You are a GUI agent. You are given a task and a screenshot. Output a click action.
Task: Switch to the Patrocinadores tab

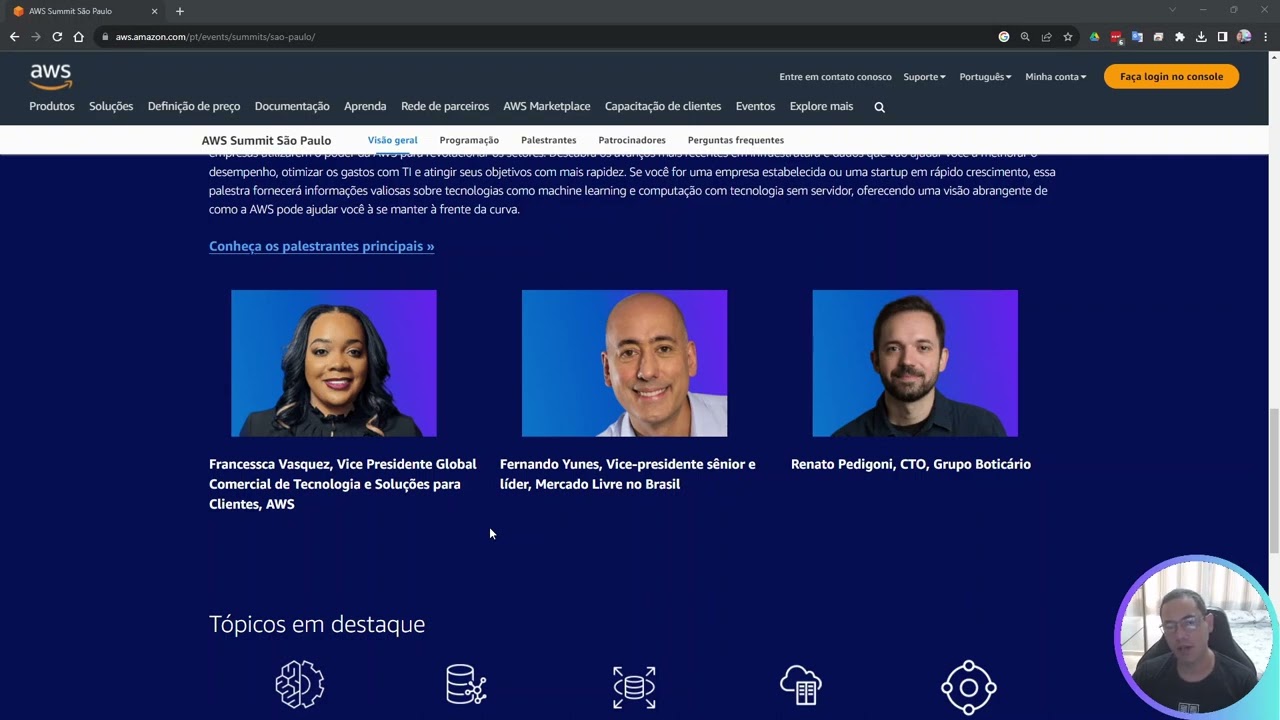[632, 140]
